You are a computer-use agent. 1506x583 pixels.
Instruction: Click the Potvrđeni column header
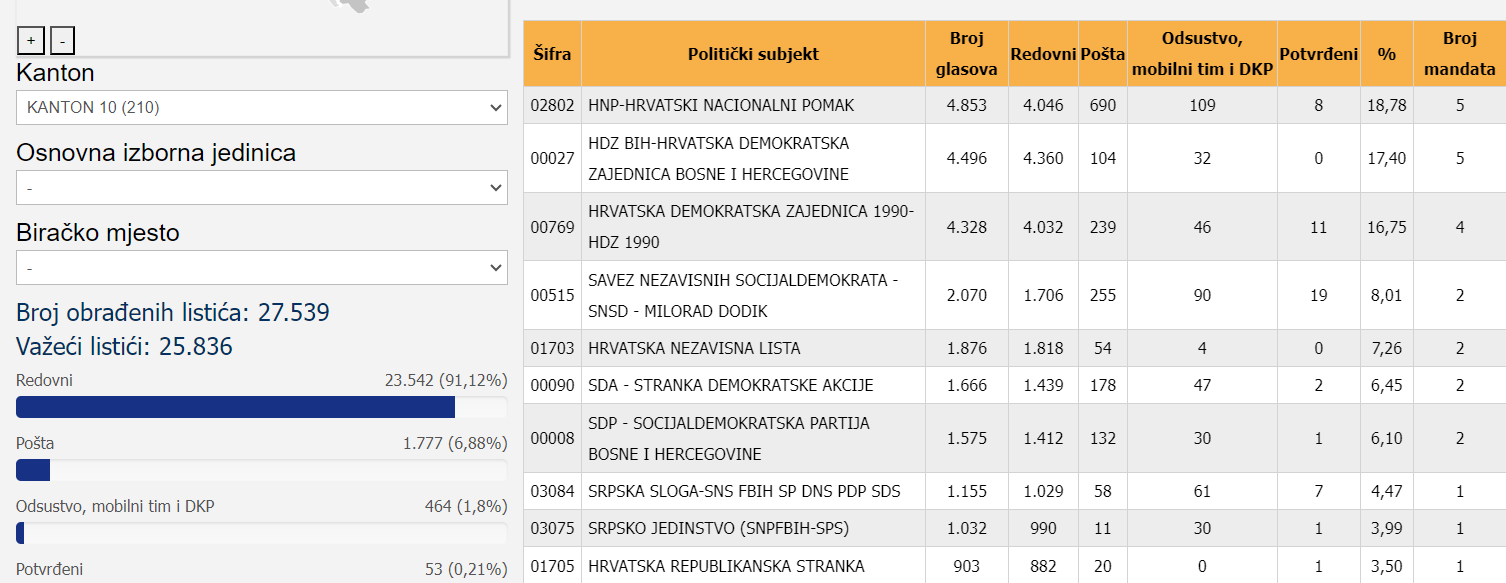pyautogui.click(x=1318, y=54)
